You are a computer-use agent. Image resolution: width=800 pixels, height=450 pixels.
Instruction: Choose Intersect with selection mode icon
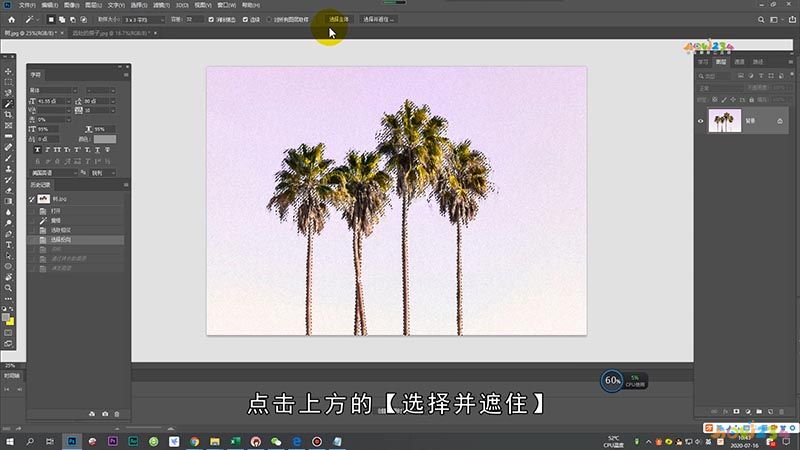point(84,19)
